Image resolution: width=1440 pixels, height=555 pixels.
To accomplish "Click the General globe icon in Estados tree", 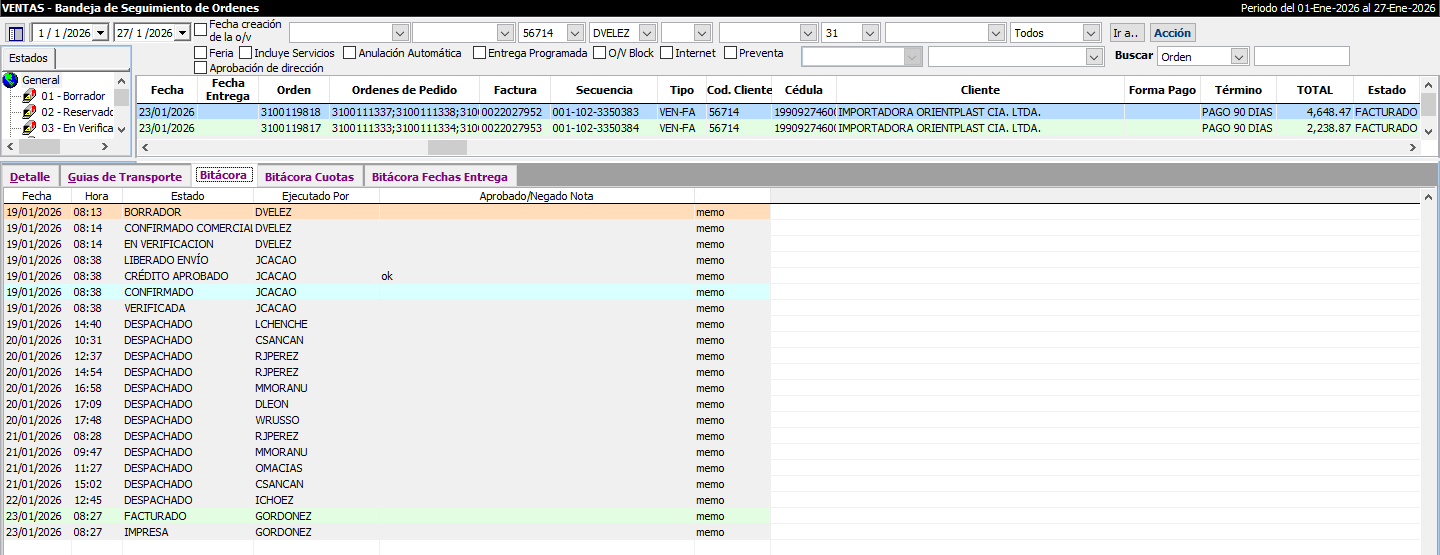I will [x=11, y=80].
